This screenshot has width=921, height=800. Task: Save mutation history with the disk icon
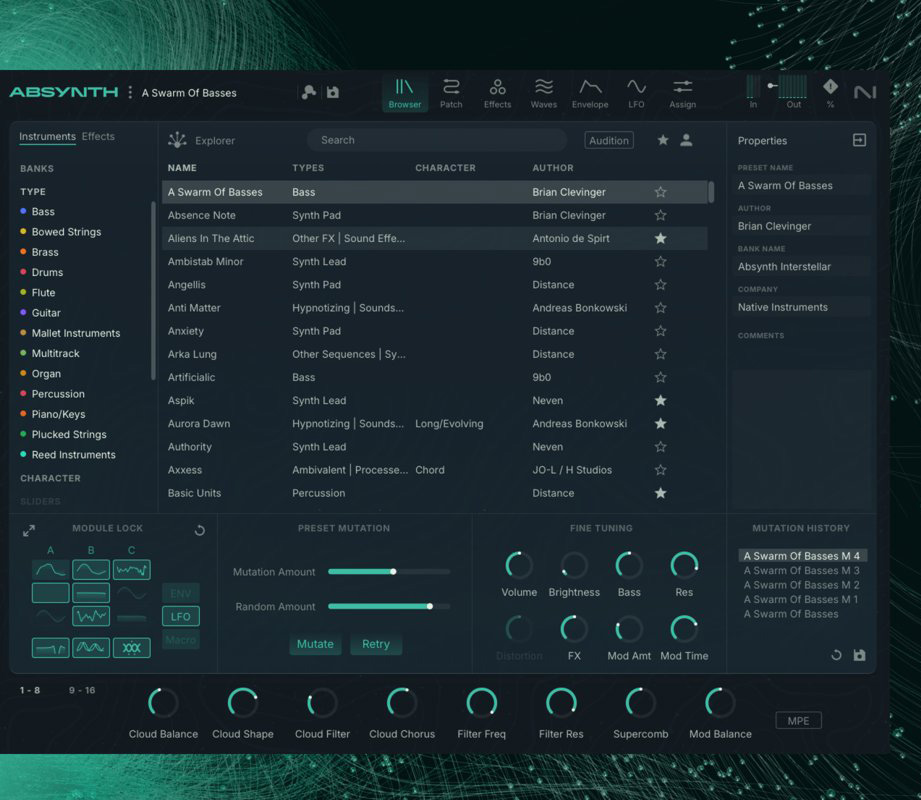coord(859,656)
